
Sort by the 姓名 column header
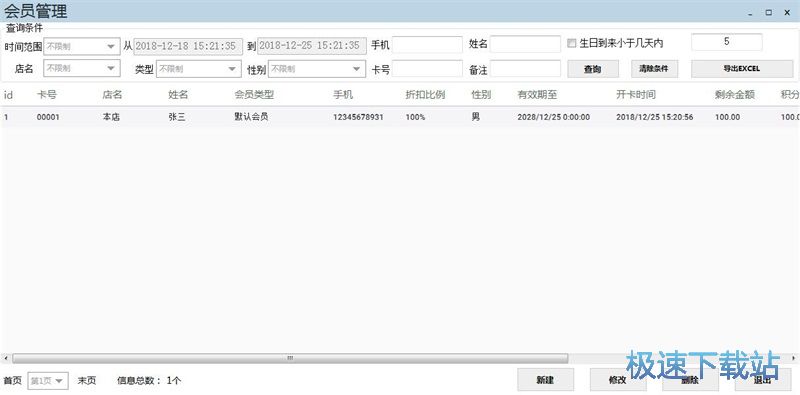178,95
